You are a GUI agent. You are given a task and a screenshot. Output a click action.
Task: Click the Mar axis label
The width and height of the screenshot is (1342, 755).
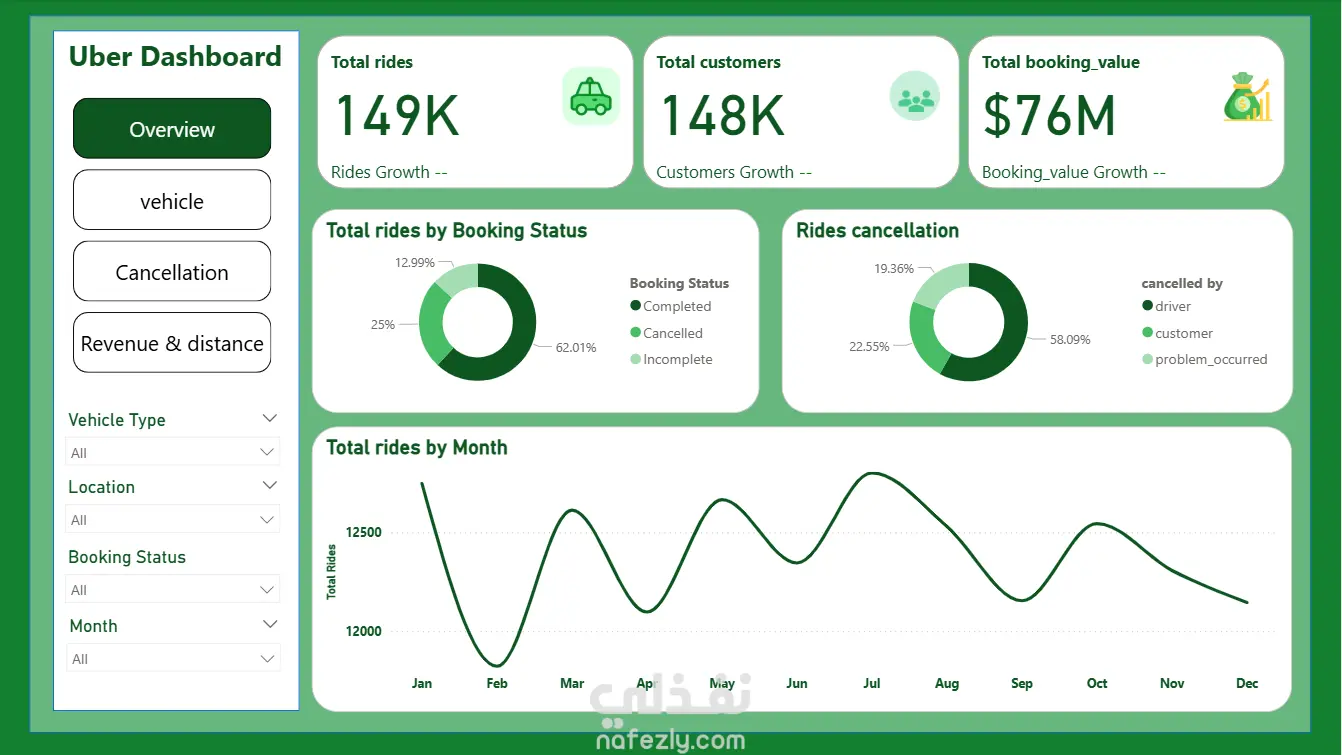(x=572, y=683)
